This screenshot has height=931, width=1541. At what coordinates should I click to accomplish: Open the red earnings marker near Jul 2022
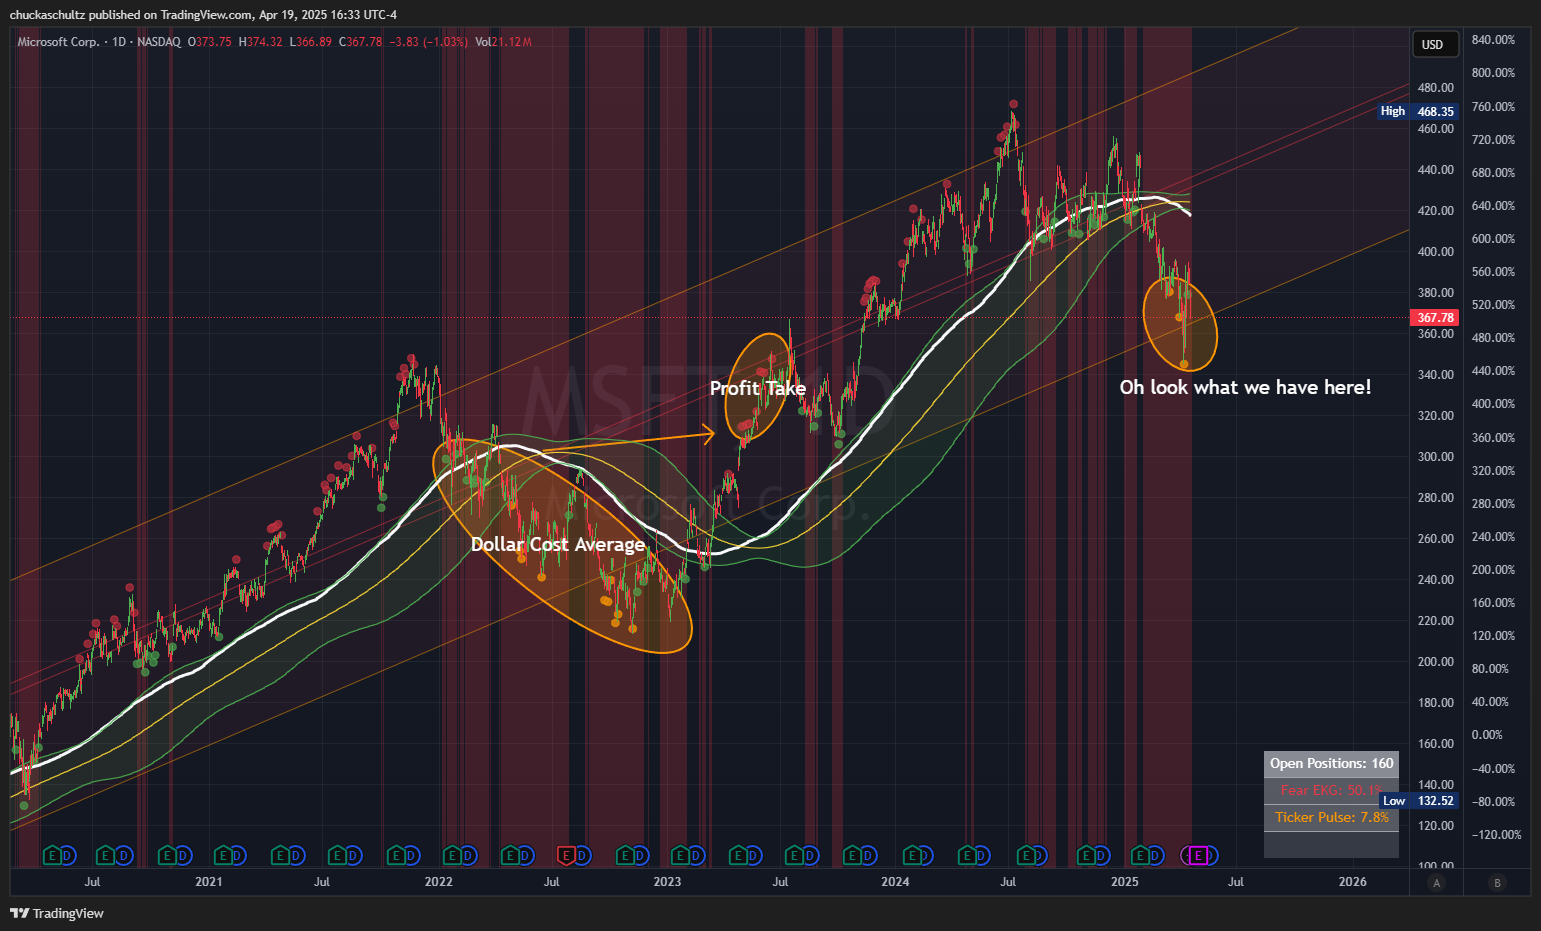click(x=566, y=855)
